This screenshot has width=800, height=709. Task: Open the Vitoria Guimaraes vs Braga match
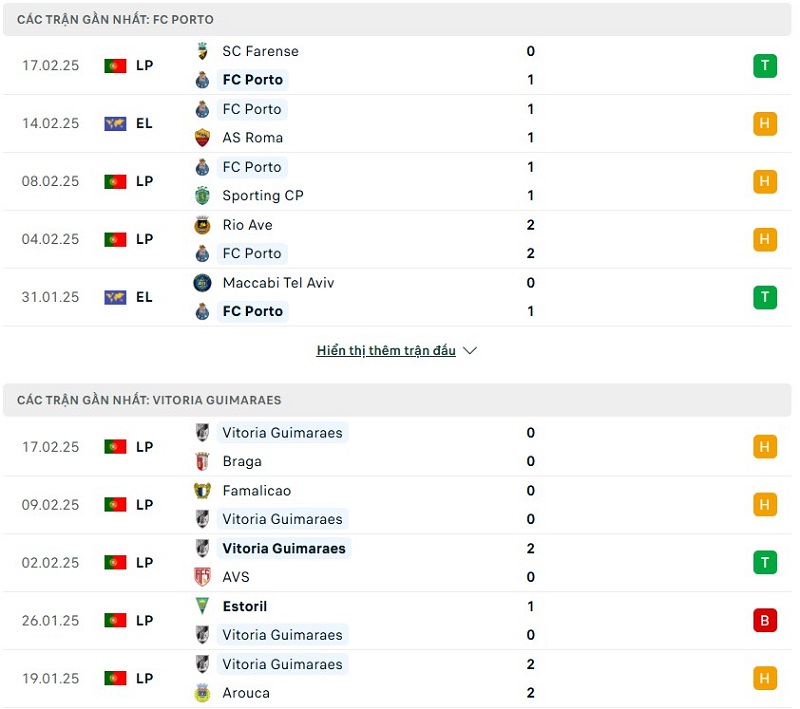tap(400, 447)
